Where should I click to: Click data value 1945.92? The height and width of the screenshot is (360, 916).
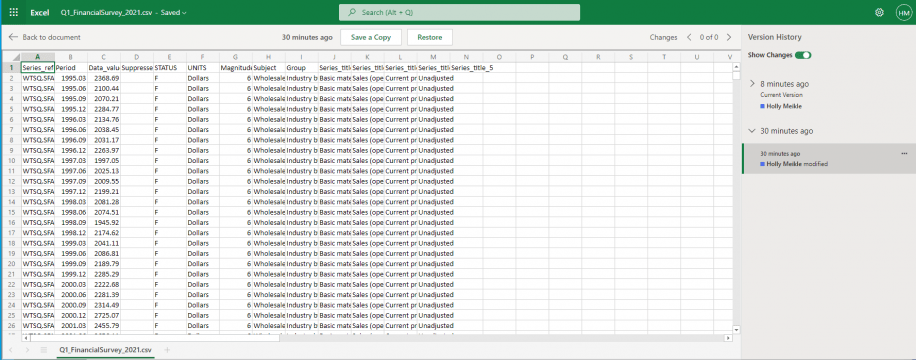pyautogui.click(x=103, y=222)
